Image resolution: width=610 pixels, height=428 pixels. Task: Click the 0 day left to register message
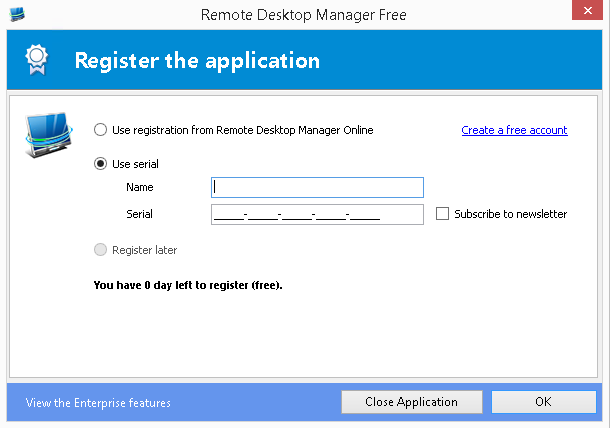[x=188, y=285]
